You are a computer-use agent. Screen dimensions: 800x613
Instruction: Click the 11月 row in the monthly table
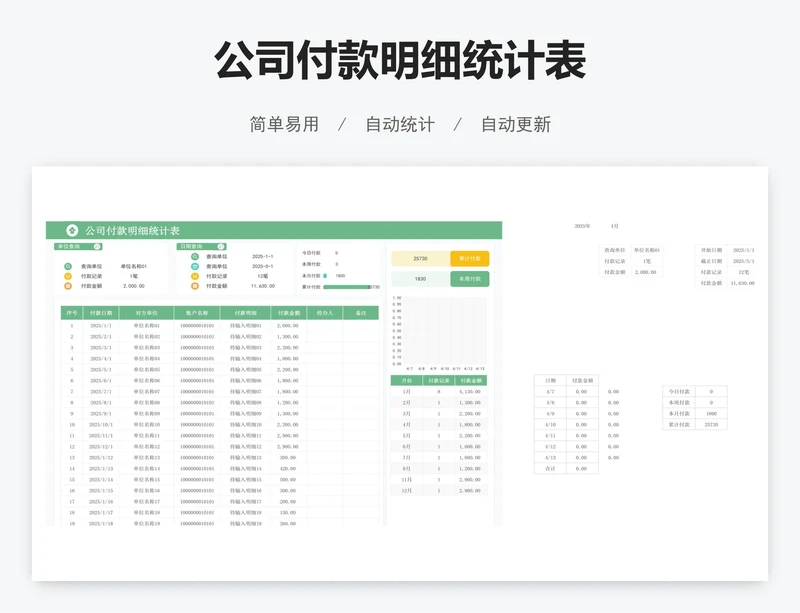[439, 480]
